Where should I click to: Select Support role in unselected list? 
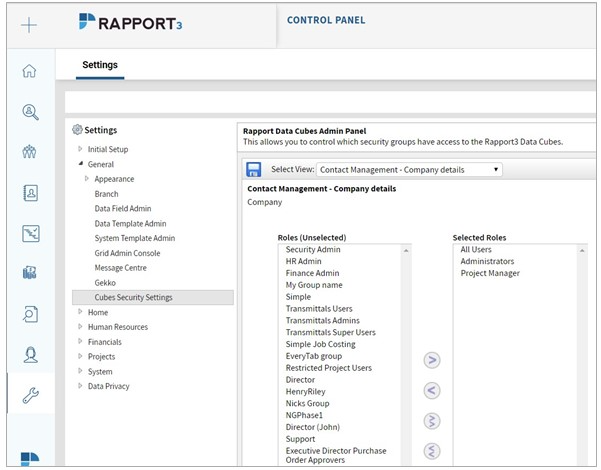[x=300, y=439]
